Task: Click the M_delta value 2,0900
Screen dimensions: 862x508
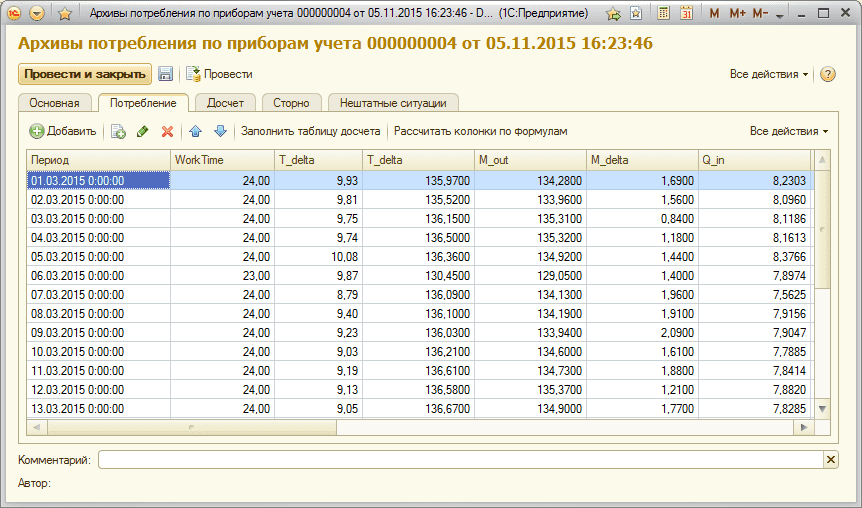Action: pyautogui.click(x=642, y=333)
